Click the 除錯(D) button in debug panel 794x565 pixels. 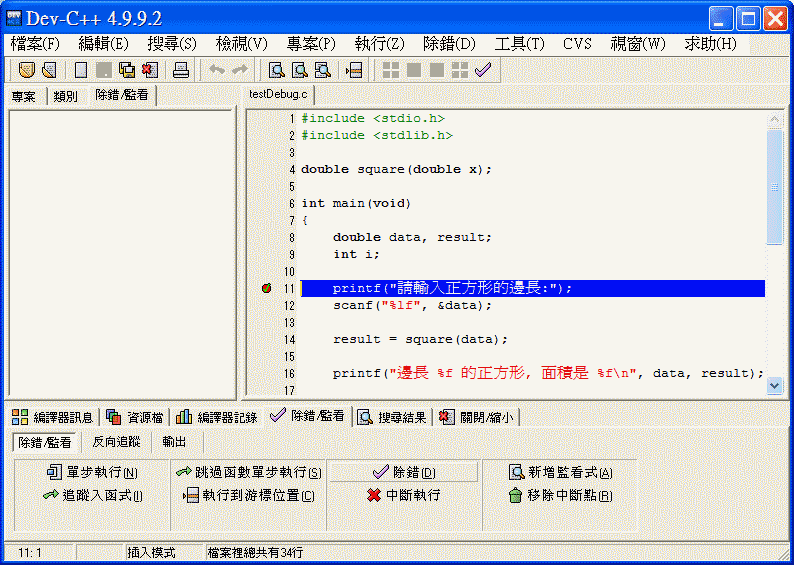404,472
